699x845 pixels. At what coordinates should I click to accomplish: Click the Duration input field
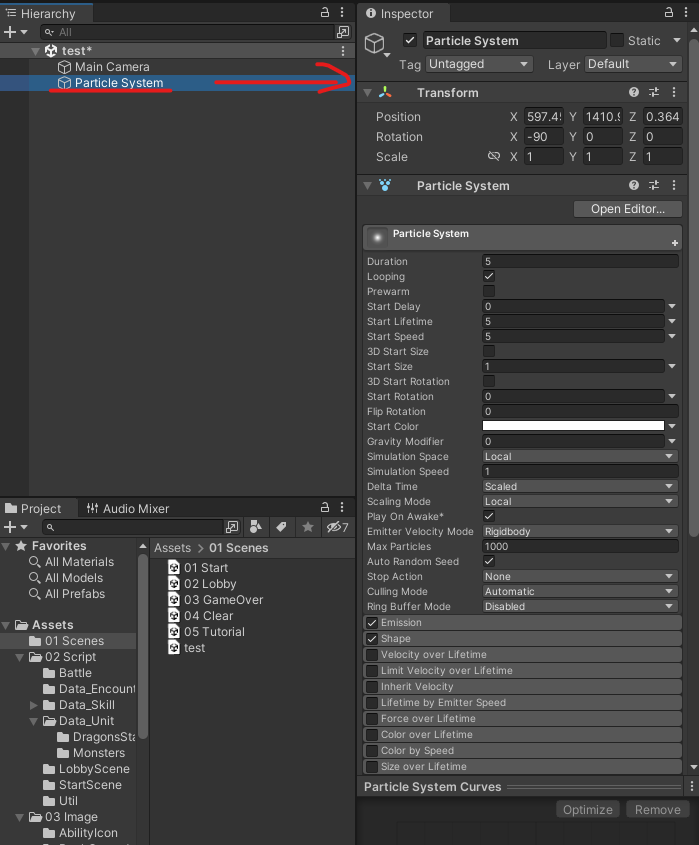coord(580,261)
